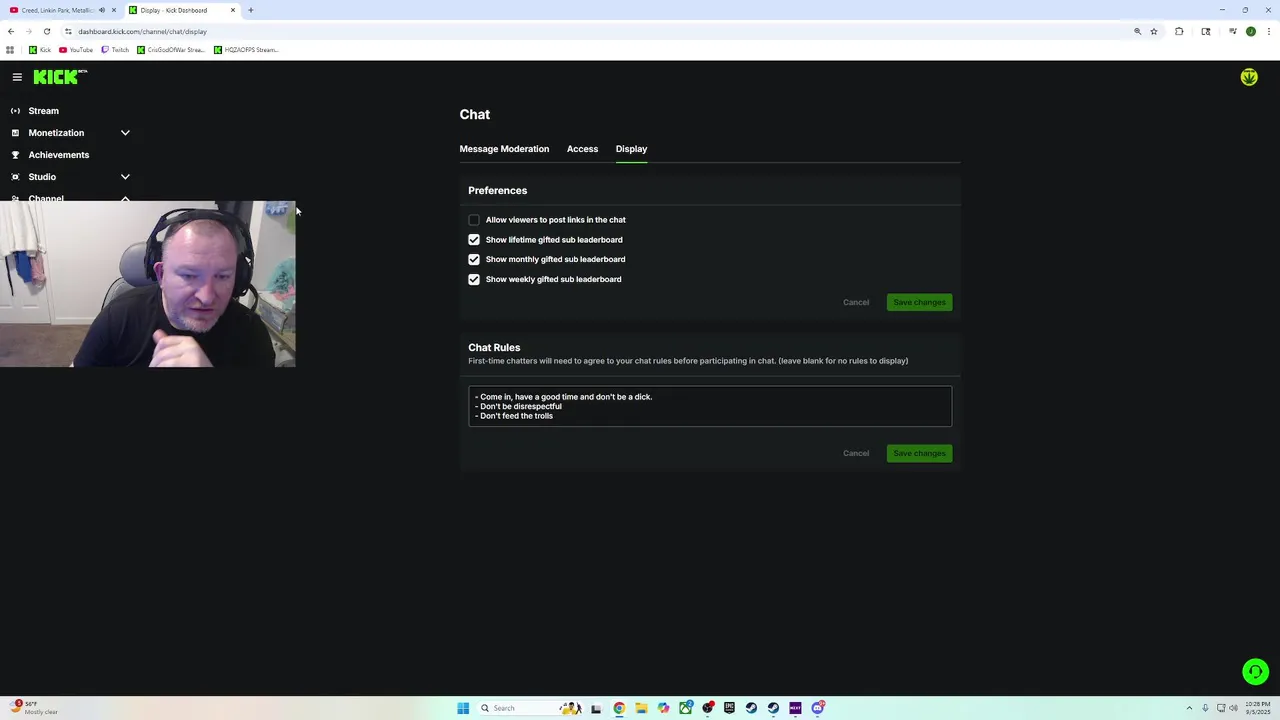Cancel changes in Preferences section
The height and width of the screenshot is (720, 1280).
coord(856,302)
